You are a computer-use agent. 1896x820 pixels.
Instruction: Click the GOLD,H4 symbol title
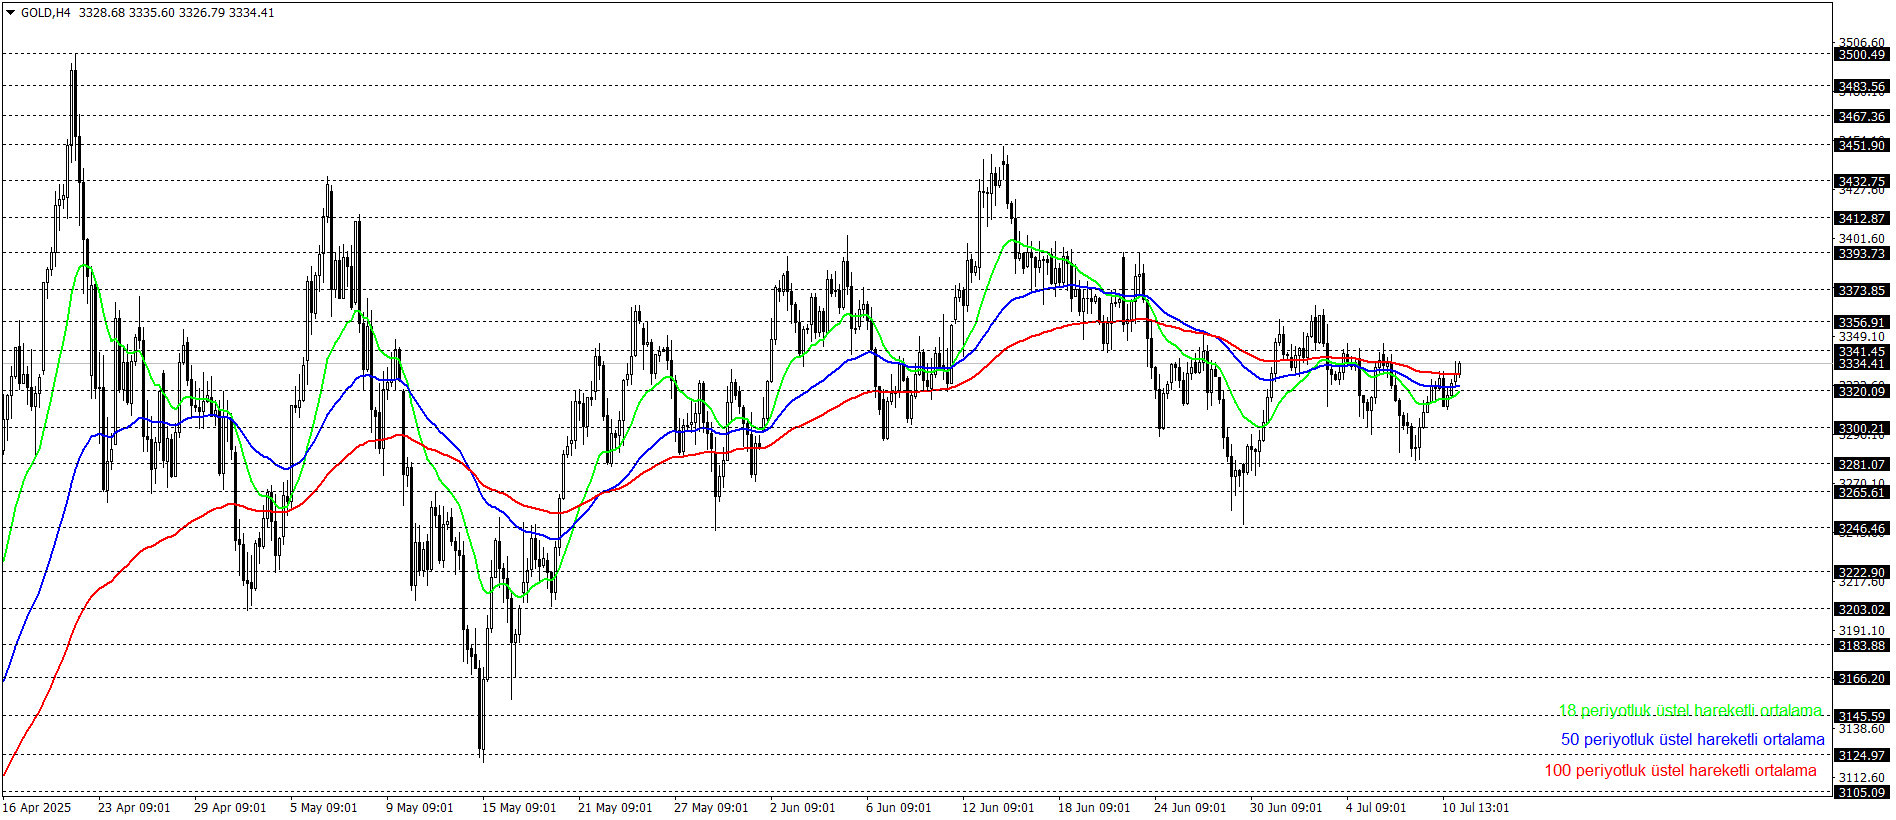pos(46,13)
